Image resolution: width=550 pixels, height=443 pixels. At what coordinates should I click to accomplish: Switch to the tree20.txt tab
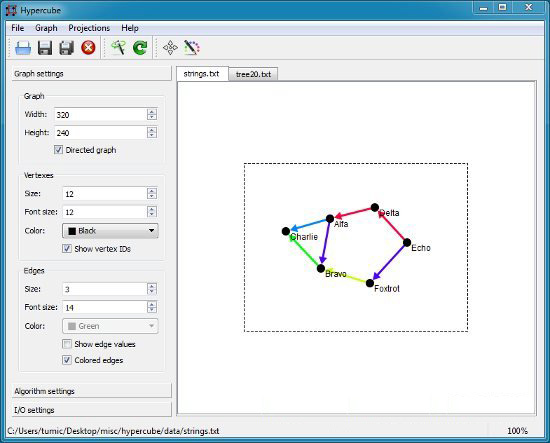pyautogui.click(x=253, y=74)
